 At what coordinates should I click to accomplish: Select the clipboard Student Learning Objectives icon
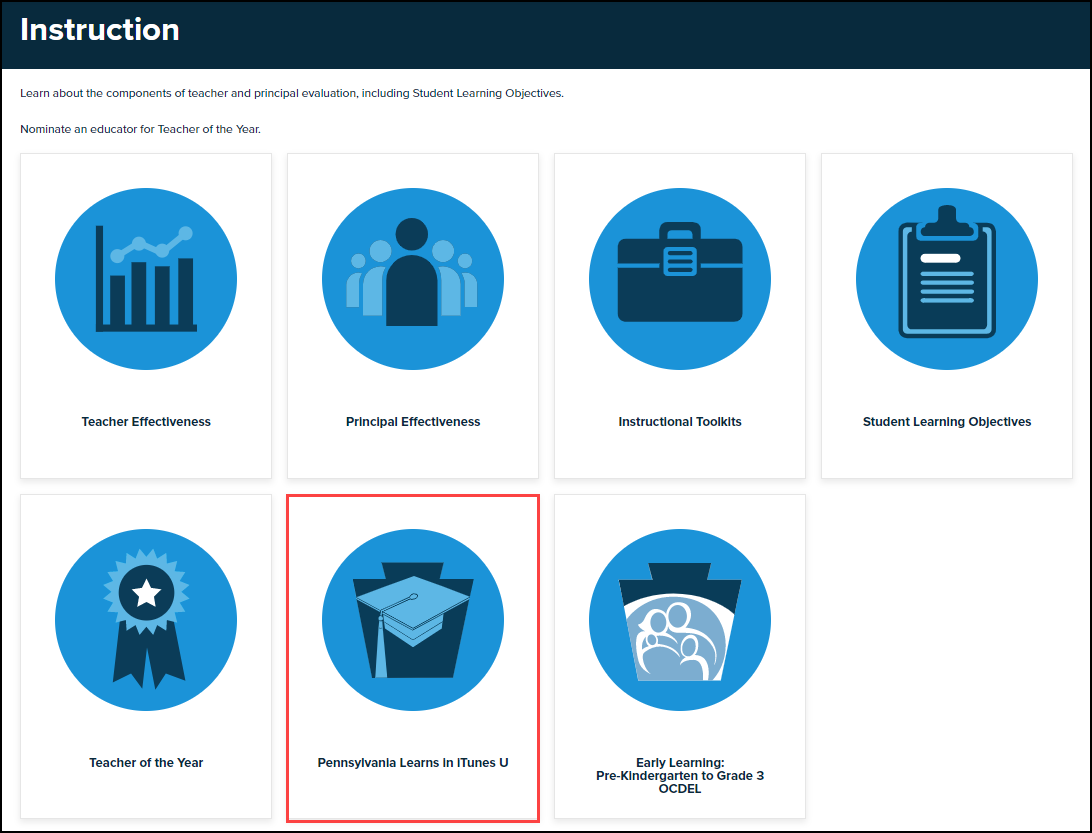(x=947, y=279)
